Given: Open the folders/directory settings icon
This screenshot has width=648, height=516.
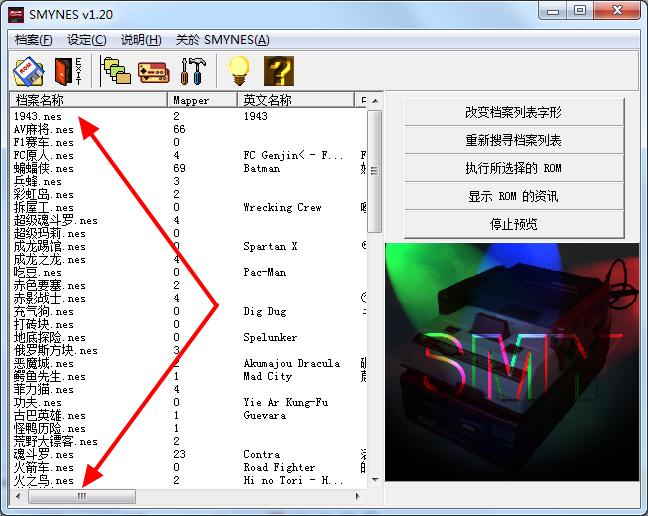Looking at the screenshot, I should point(116,71).
